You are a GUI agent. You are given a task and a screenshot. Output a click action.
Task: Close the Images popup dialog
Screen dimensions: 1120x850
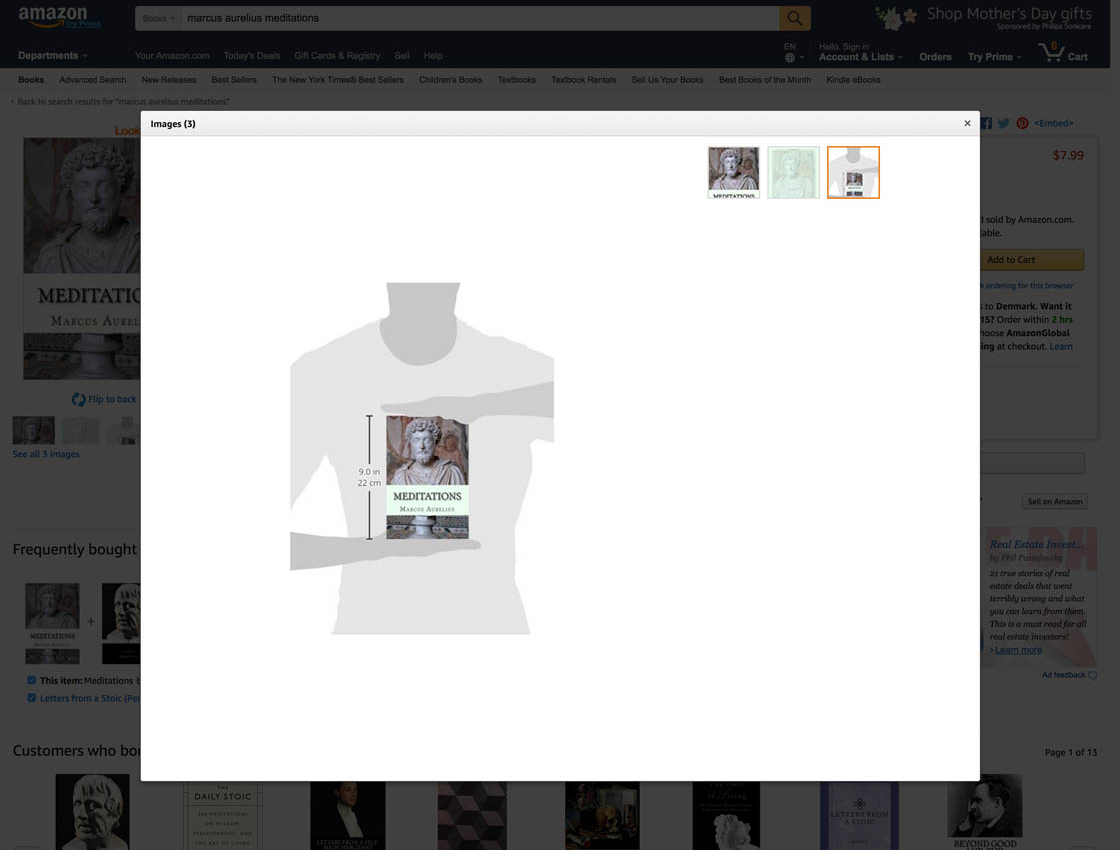[967, 123]
